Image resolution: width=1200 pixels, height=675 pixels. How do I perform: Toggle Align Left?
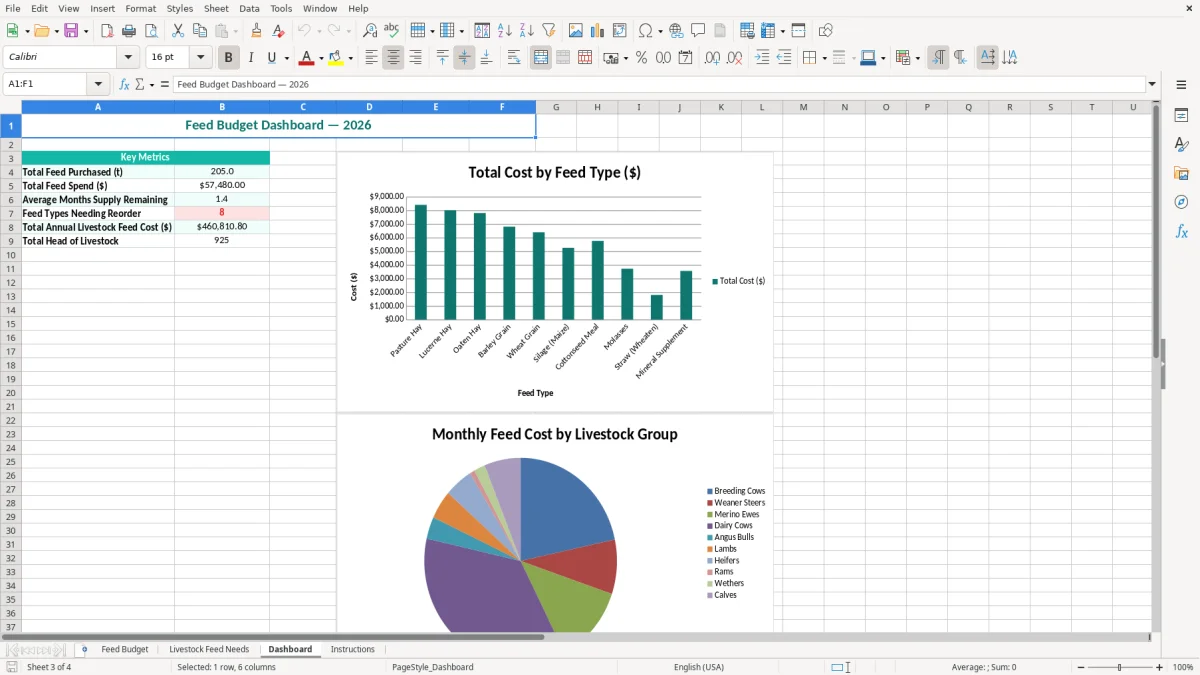point(371,58)
